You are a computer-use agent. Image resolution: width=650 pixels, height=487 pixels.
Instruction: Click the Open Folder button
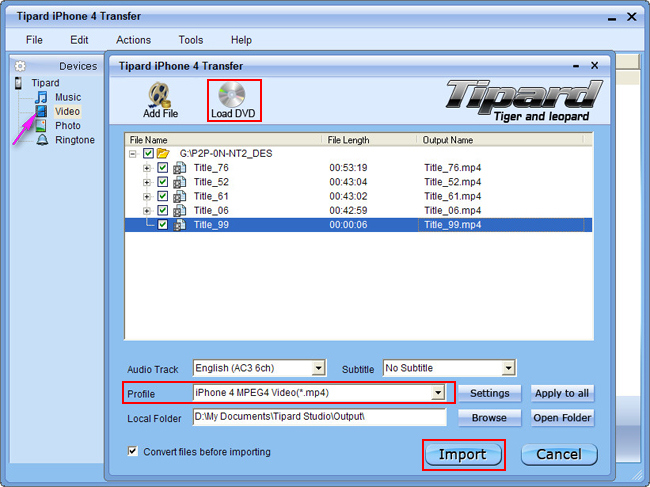click(x=562, y=417)
